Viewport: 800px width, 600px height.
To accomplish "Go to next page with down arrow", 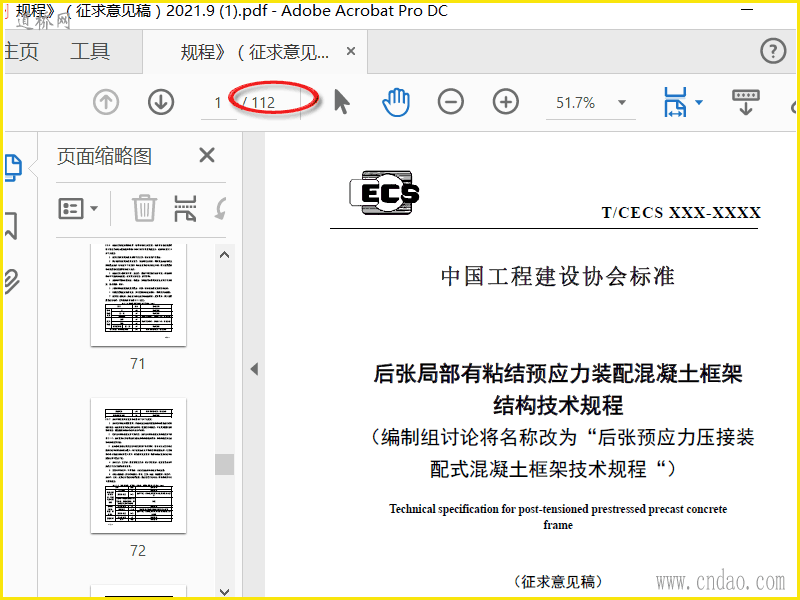I will click(x=161, y=102).
